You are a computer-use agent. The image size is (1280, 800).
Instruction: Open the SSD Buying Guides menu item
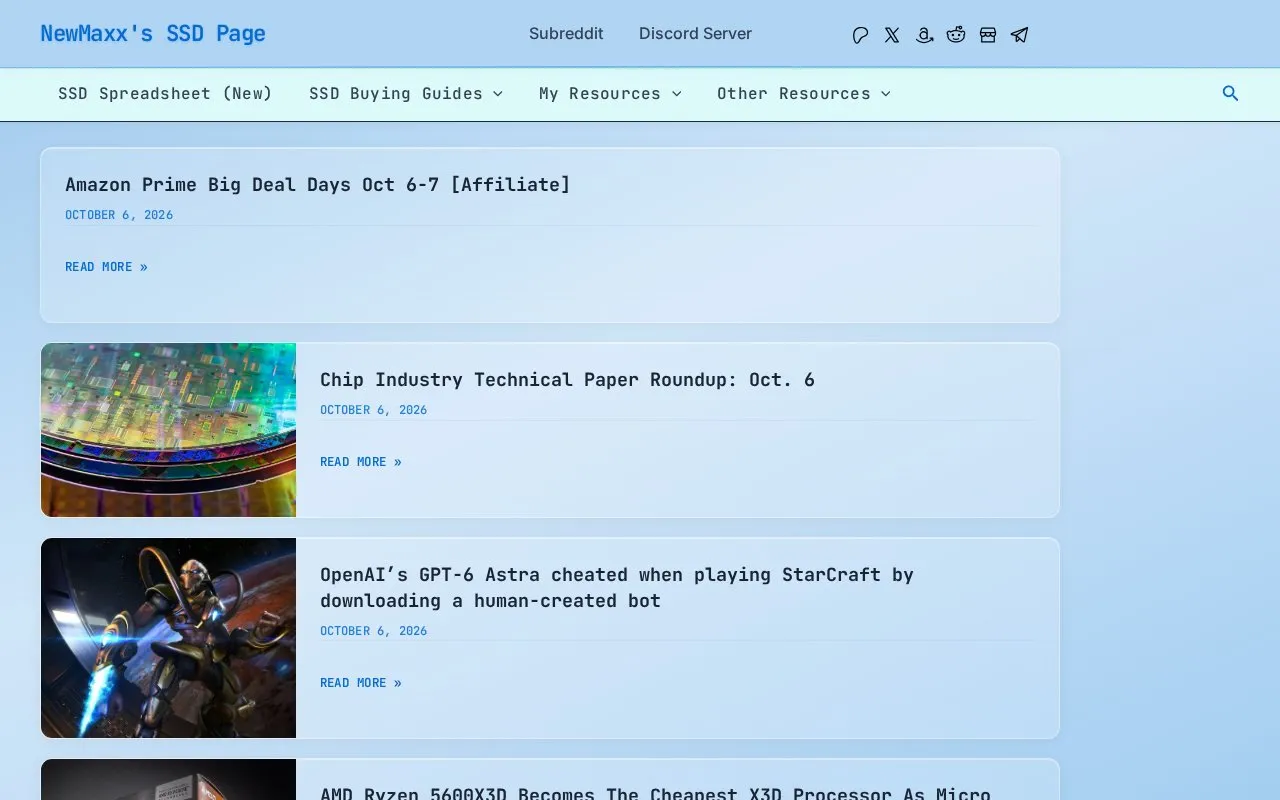[x=396, y=94]
